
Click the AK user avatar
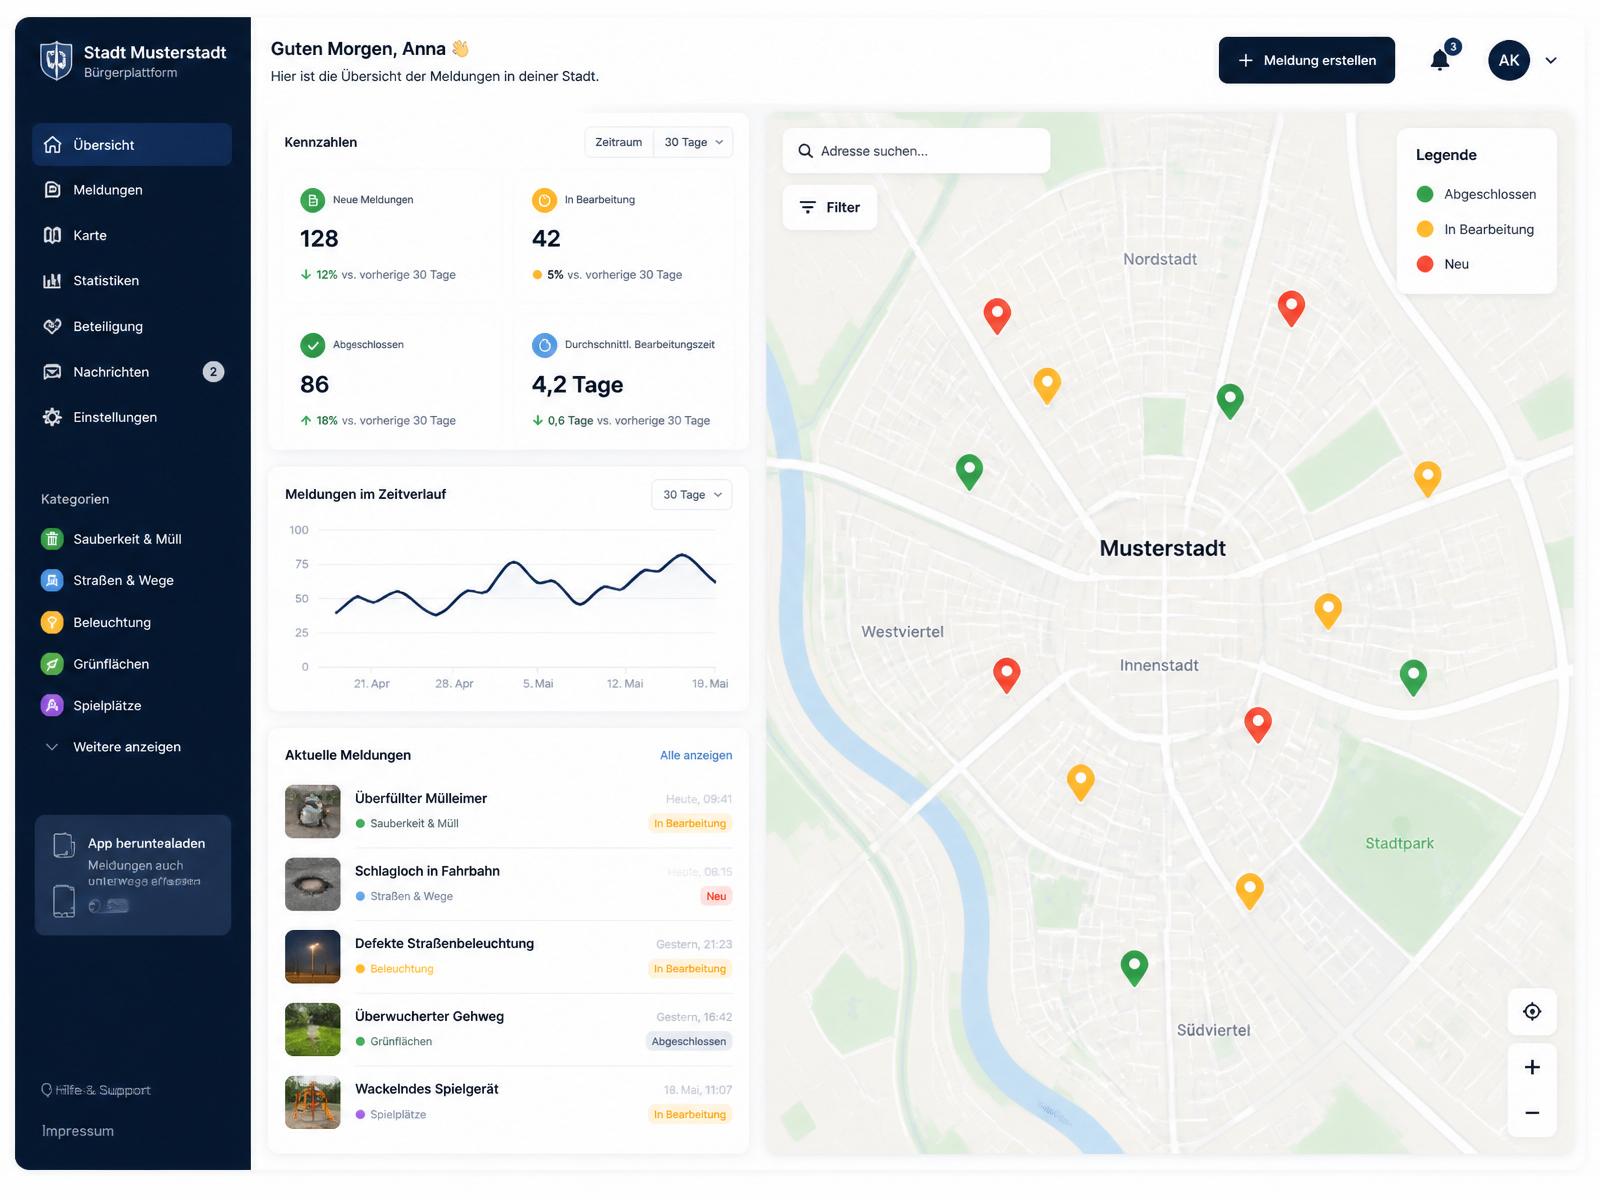(1509, 60)
